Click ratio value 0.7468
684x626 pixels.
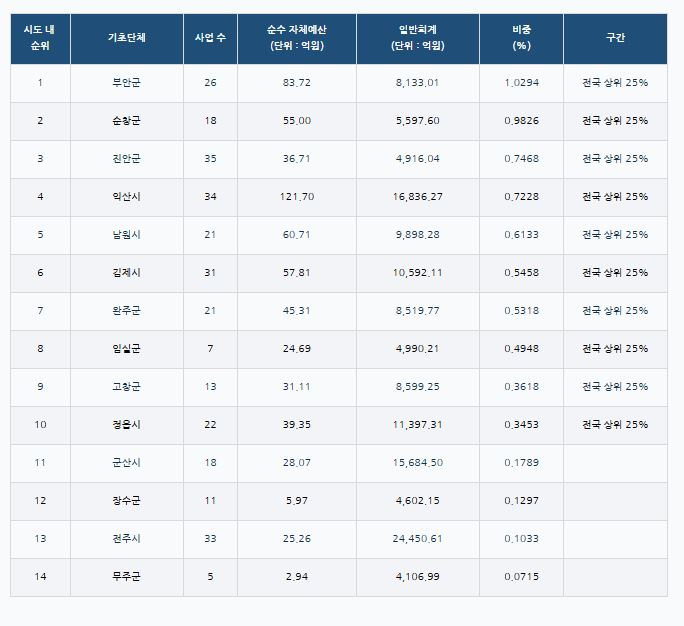[521, 159]
